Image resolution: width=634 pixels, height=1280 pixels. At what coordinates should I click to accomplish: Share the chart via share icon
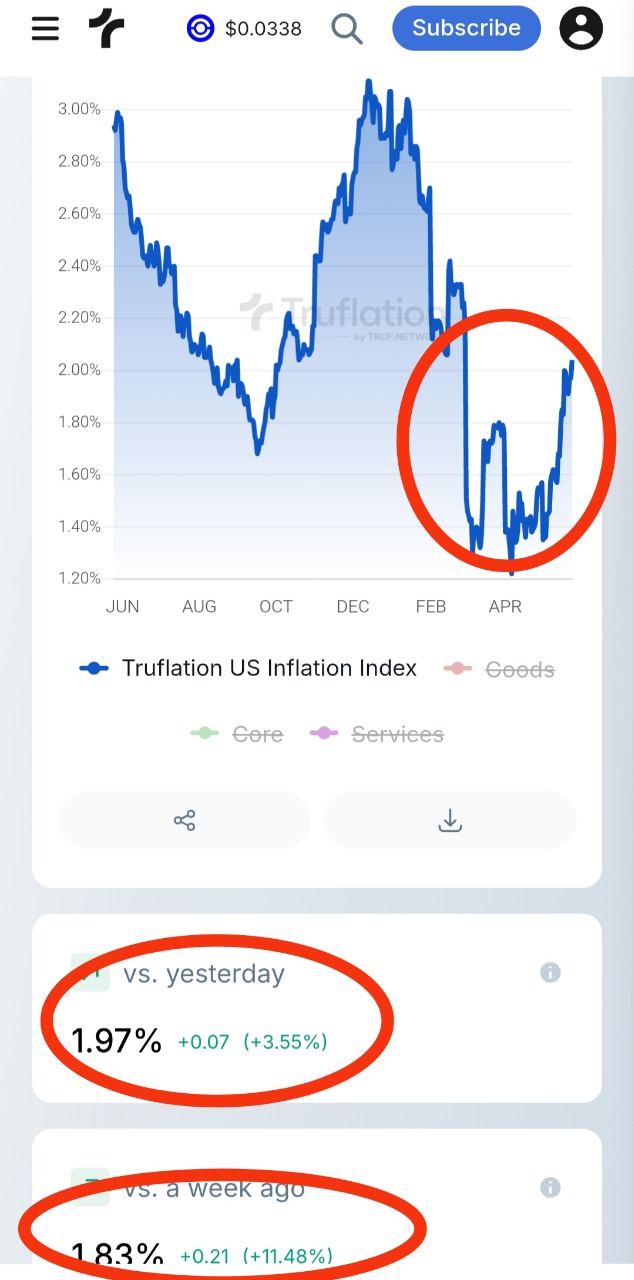tap(184, 821)
